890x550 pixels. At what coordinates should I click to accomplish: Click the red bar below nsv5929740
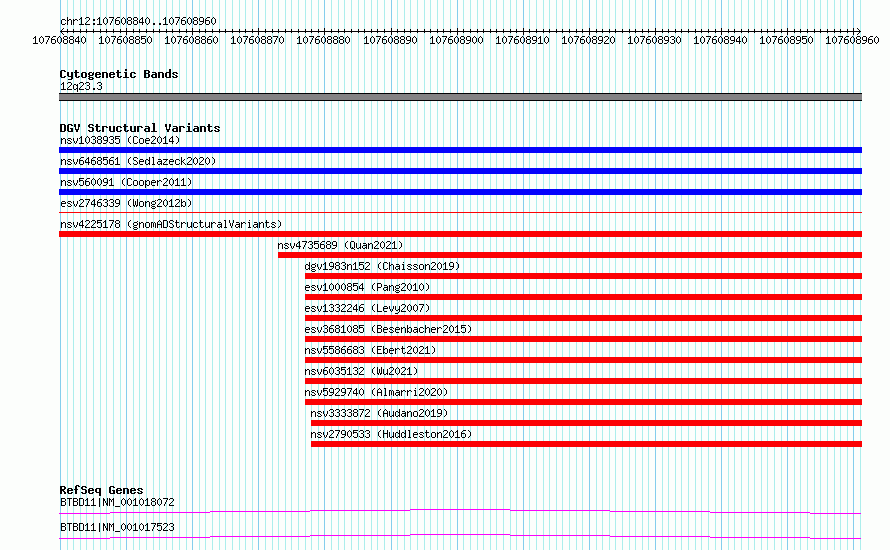[x=583, y=402]
